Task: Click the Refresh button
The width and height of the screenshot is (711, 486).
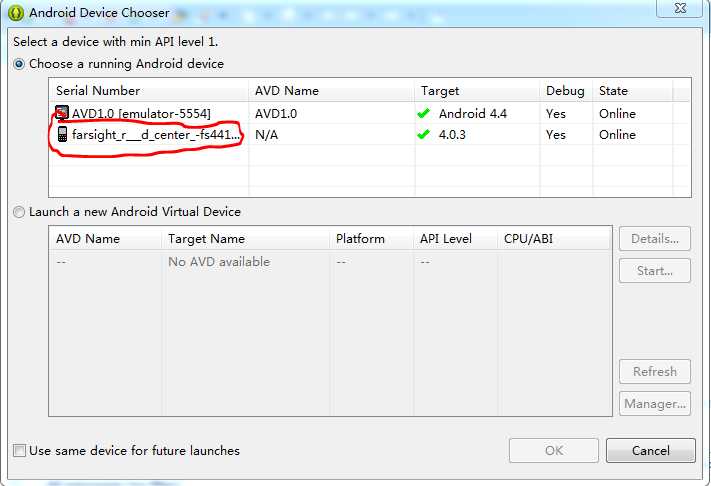Action: [x=655, y=372]
